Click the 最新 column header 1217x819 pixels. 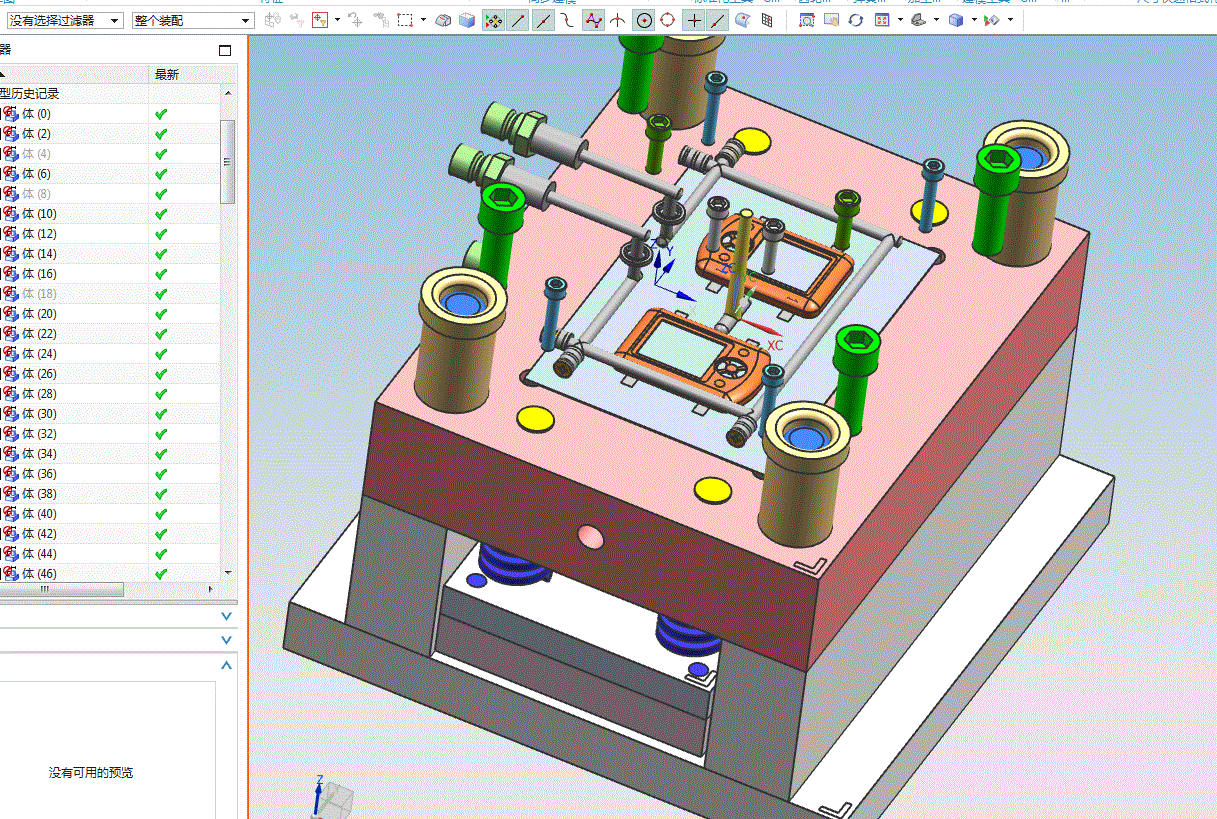pos(167,75)
